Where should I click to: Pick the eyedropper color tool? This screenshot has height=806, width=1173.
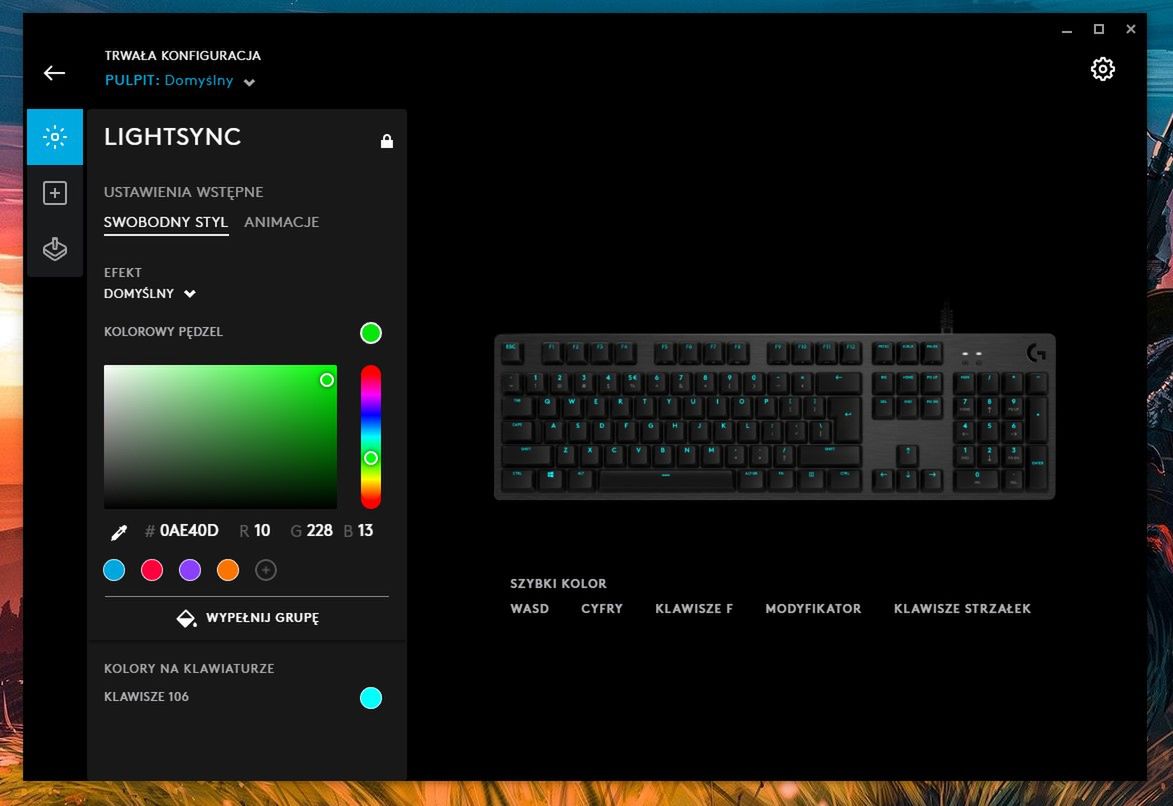(x=118, y=532)
